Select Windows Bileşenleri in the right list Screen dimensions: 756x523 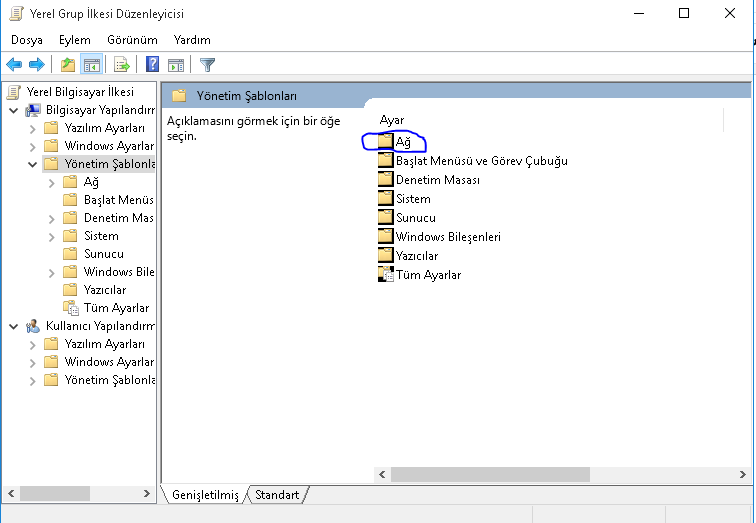pos(448,237)
